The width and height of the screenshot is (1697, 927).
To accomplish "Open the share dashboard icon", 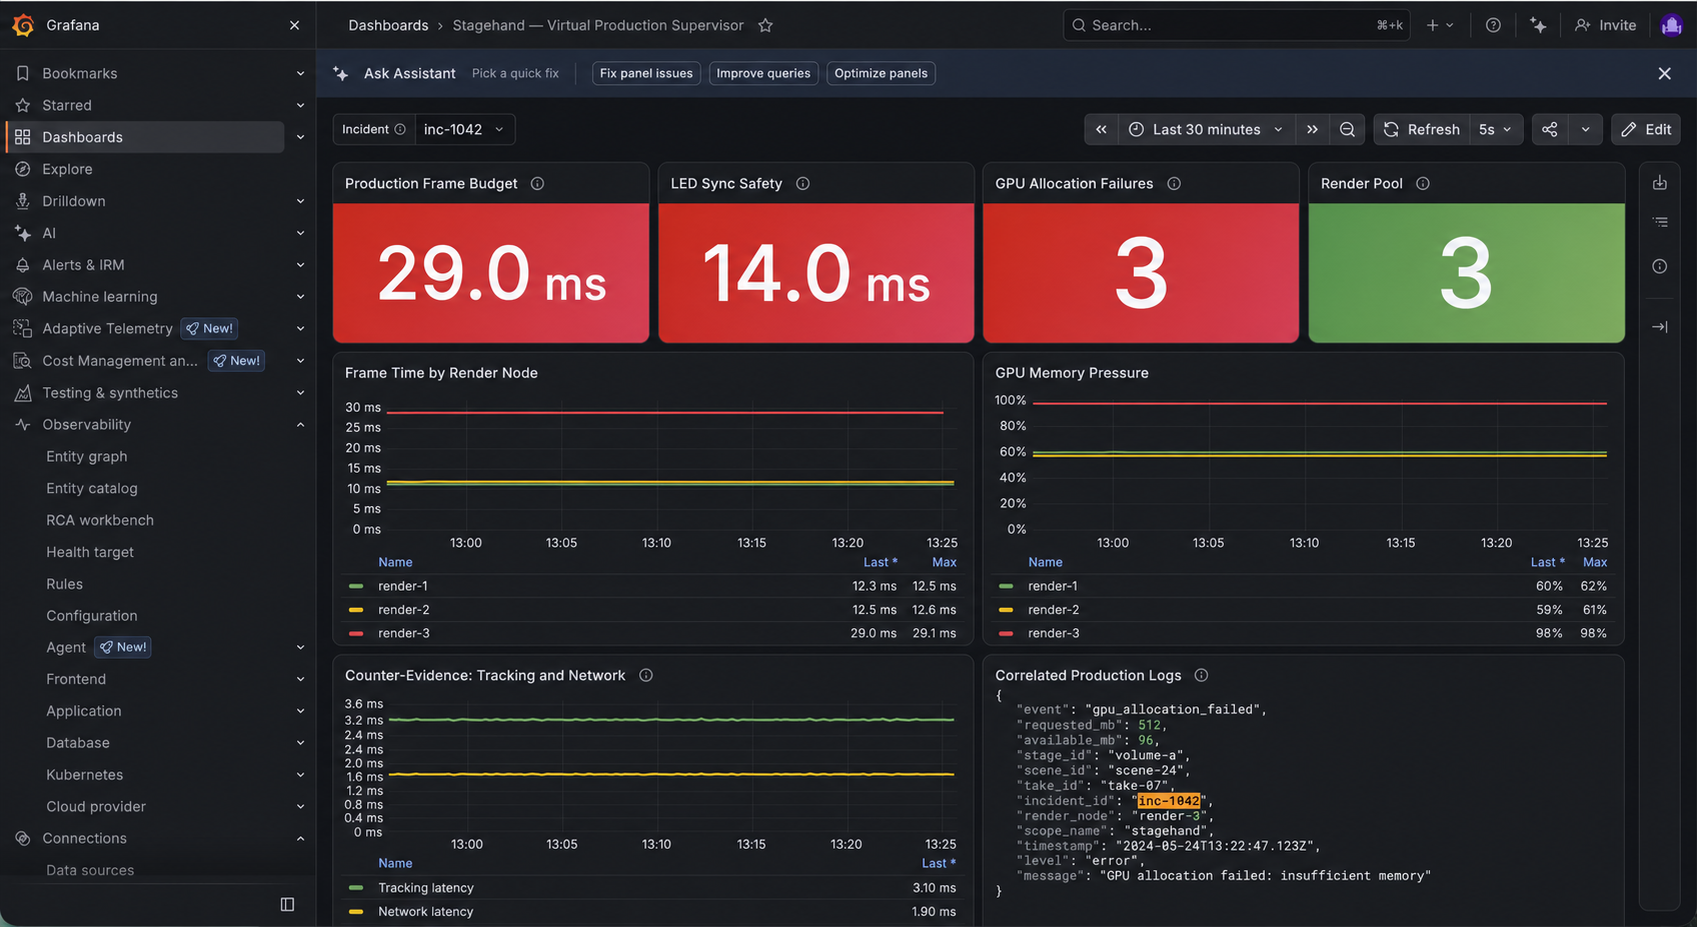I will pos(1549,129).
